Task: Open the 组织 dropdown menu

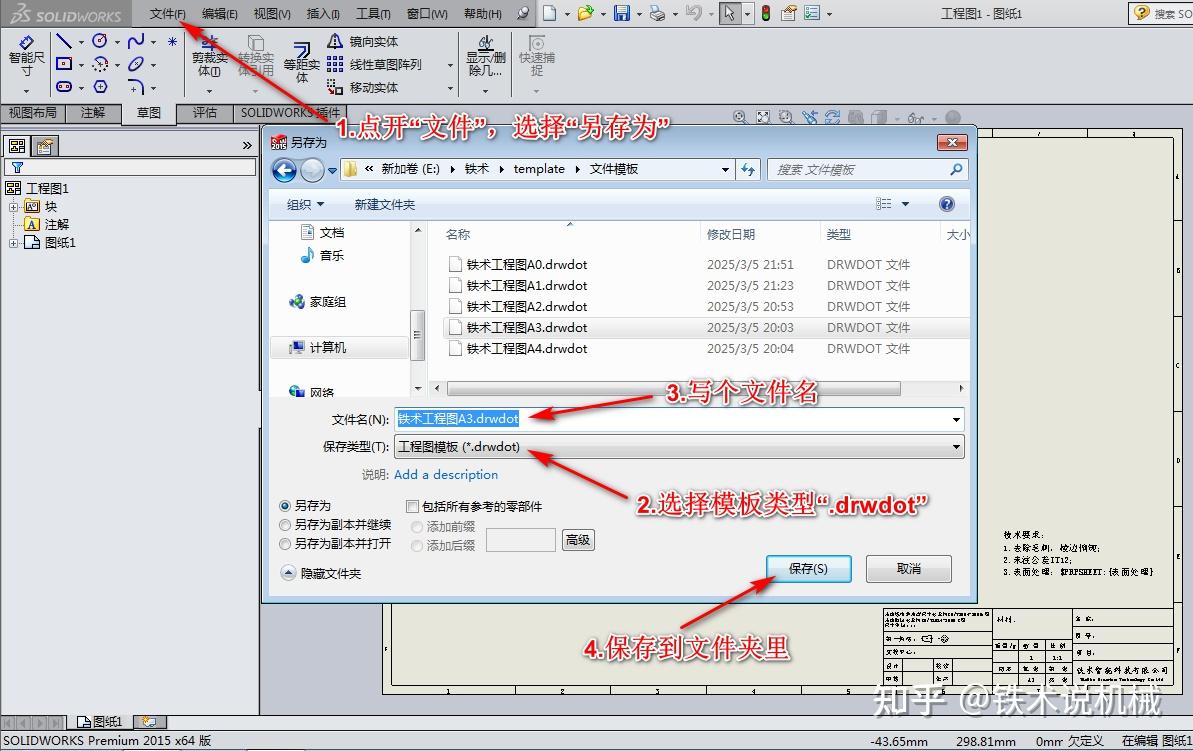Action: click(x=305, y=205)
